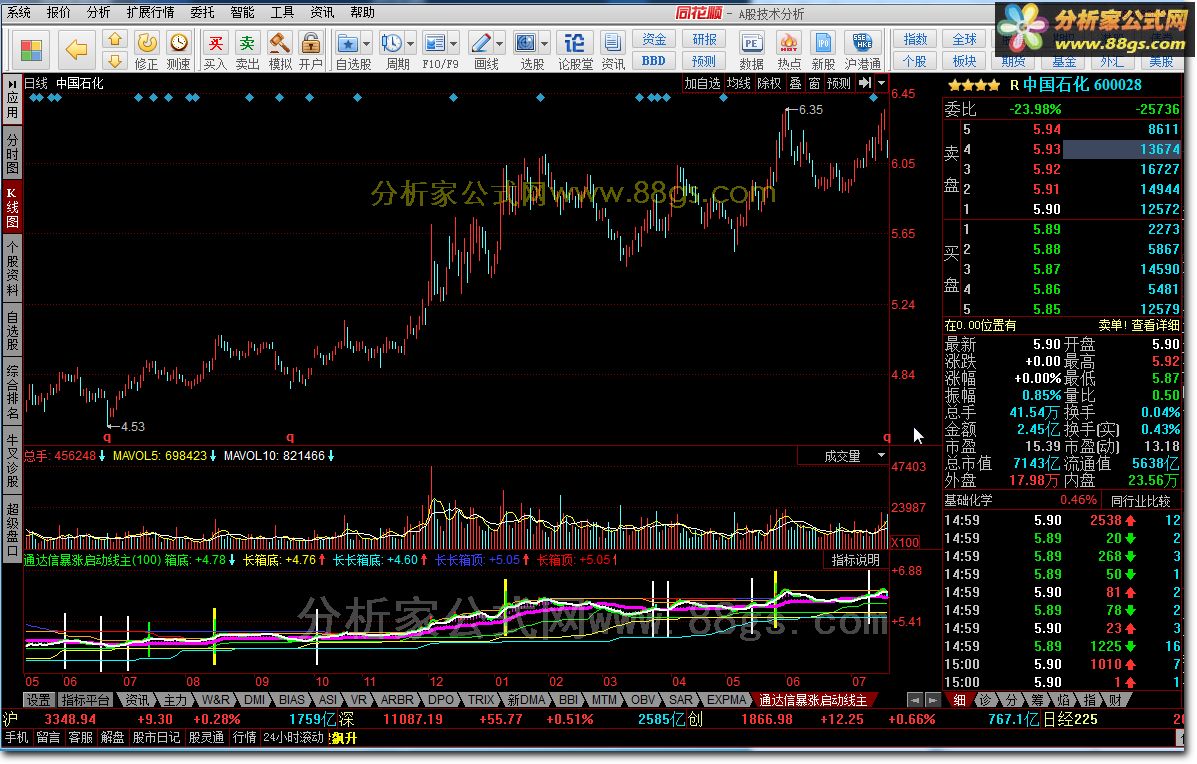Click the 指数 toolbar button
Viewport: 1197px width, 764px height.
[x=915, y=39]
